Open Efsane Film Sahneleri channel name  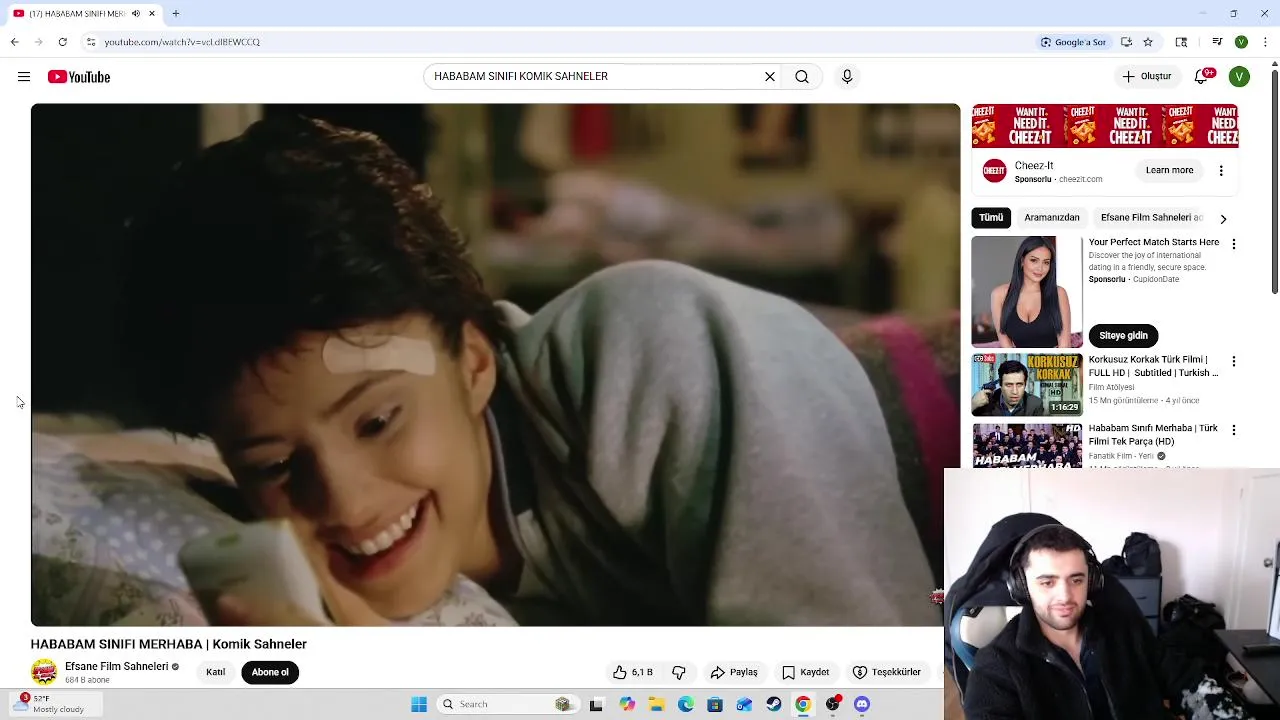pos(116,666)
